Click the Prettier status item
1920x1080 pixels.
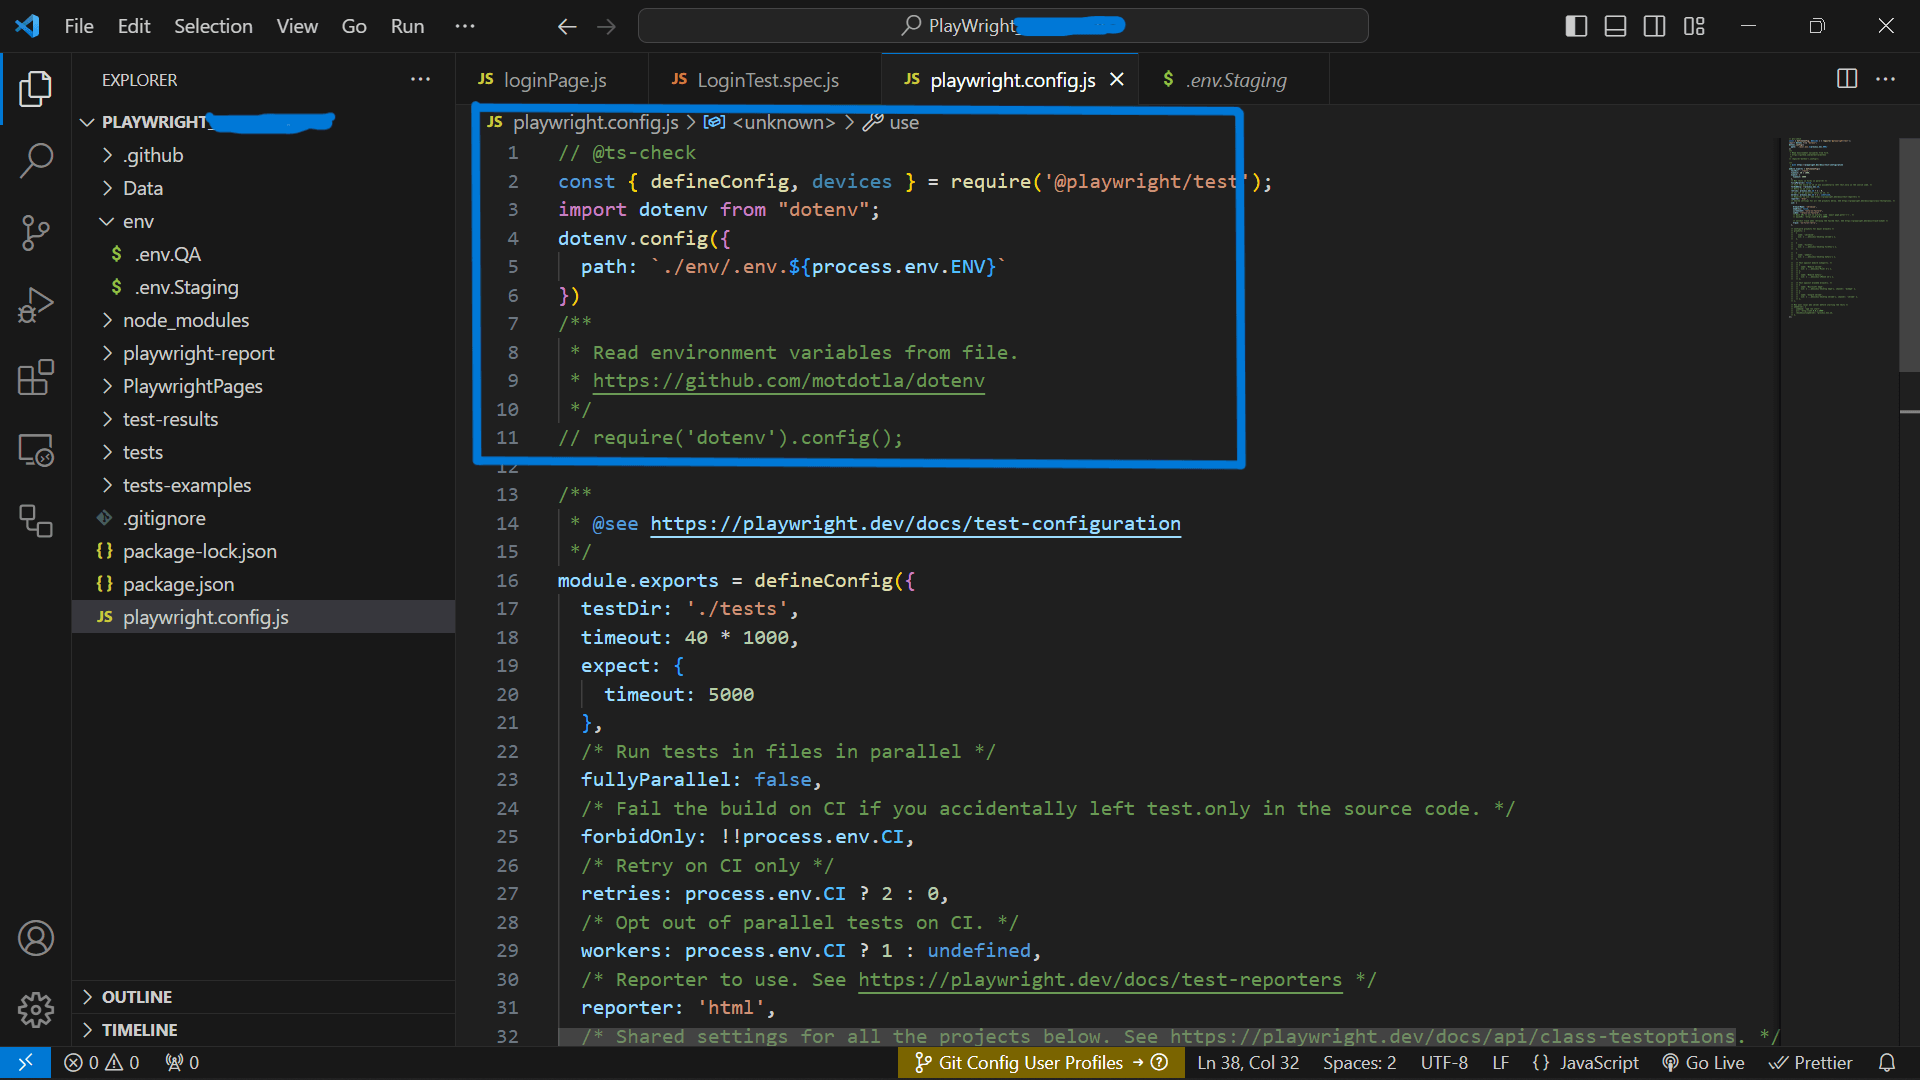(1810, 1062)
